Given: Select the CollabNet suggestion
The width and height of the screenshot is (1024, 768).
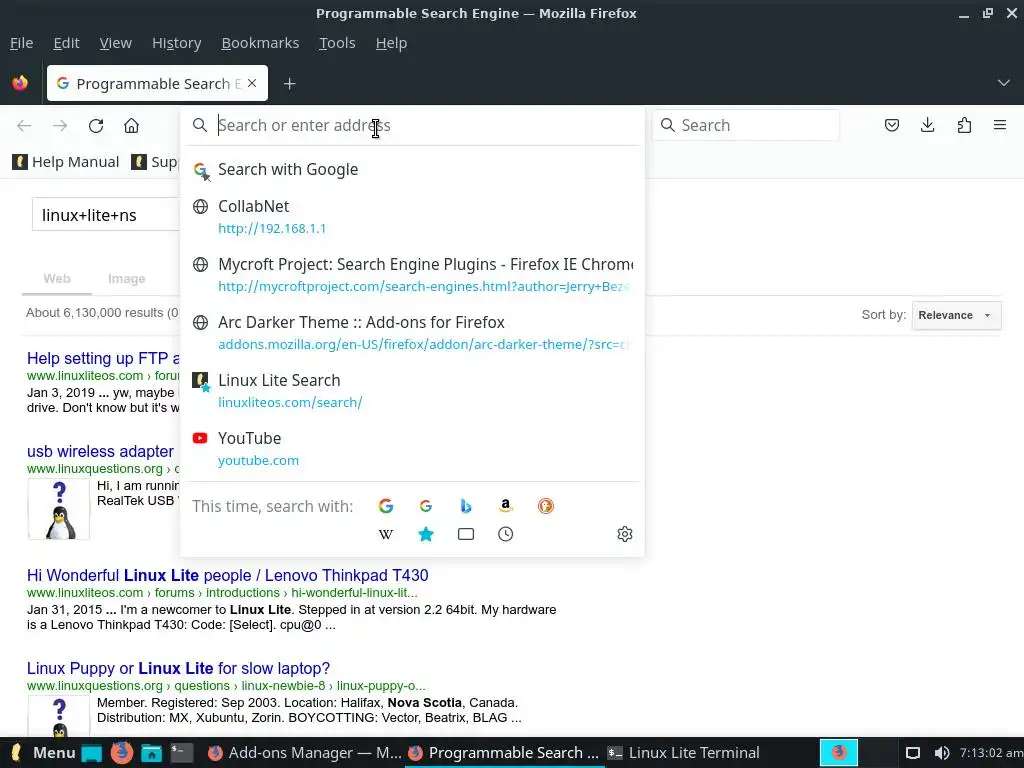Looking at the screenshot, I should [x=412, y=217].
